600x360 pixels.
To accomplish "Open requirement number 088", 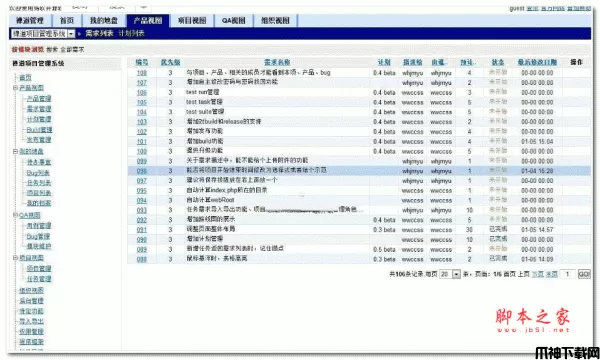I will (x=142, y=259).
